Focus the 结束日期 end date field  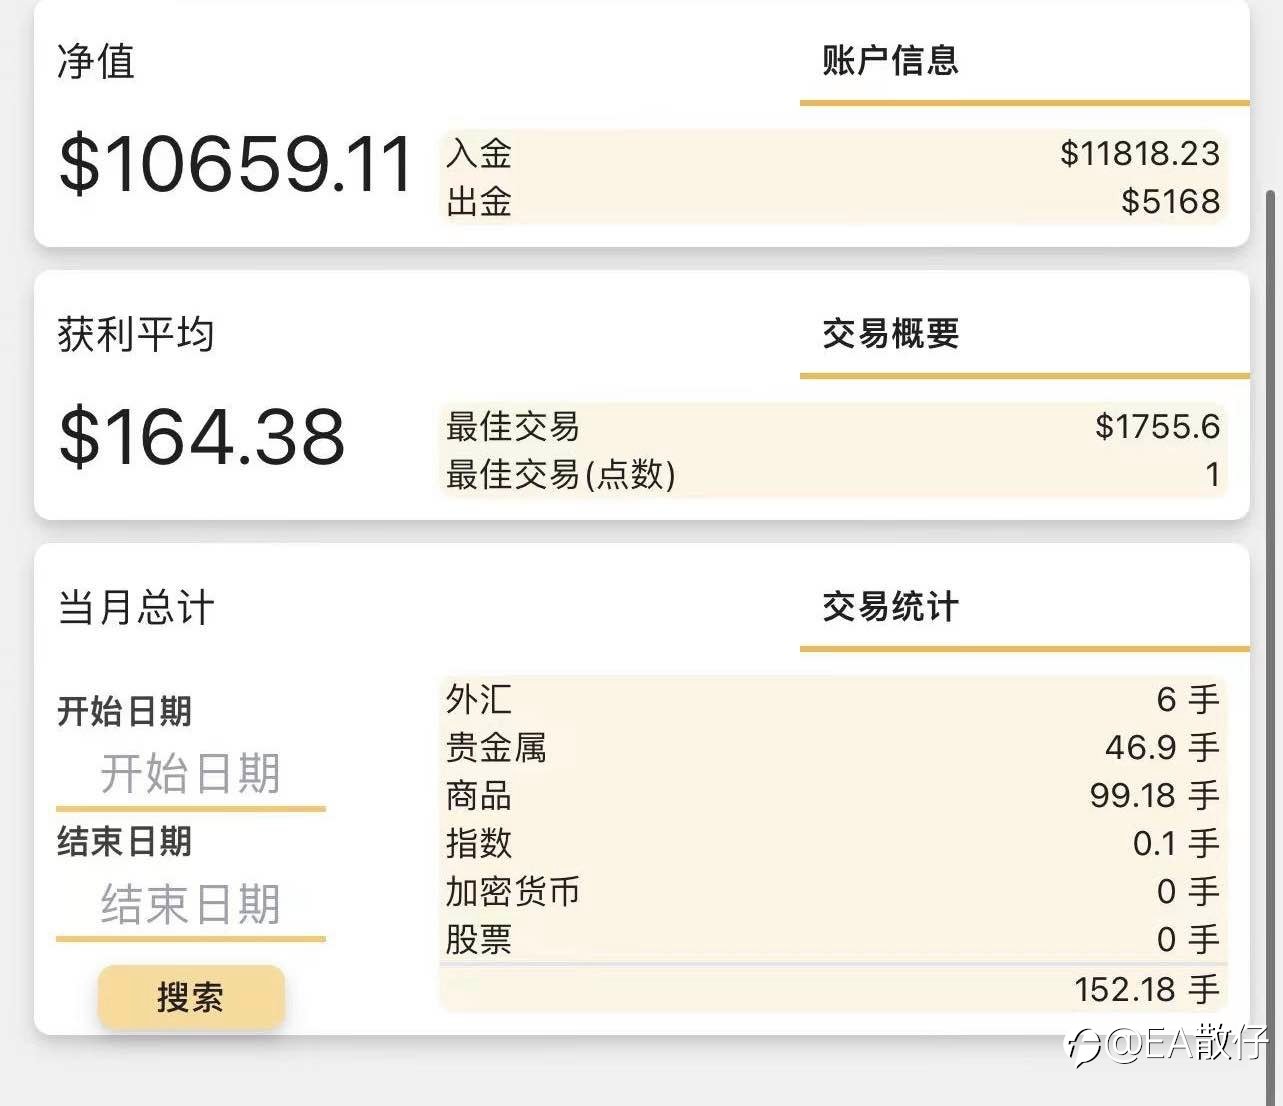coord(191,904)
